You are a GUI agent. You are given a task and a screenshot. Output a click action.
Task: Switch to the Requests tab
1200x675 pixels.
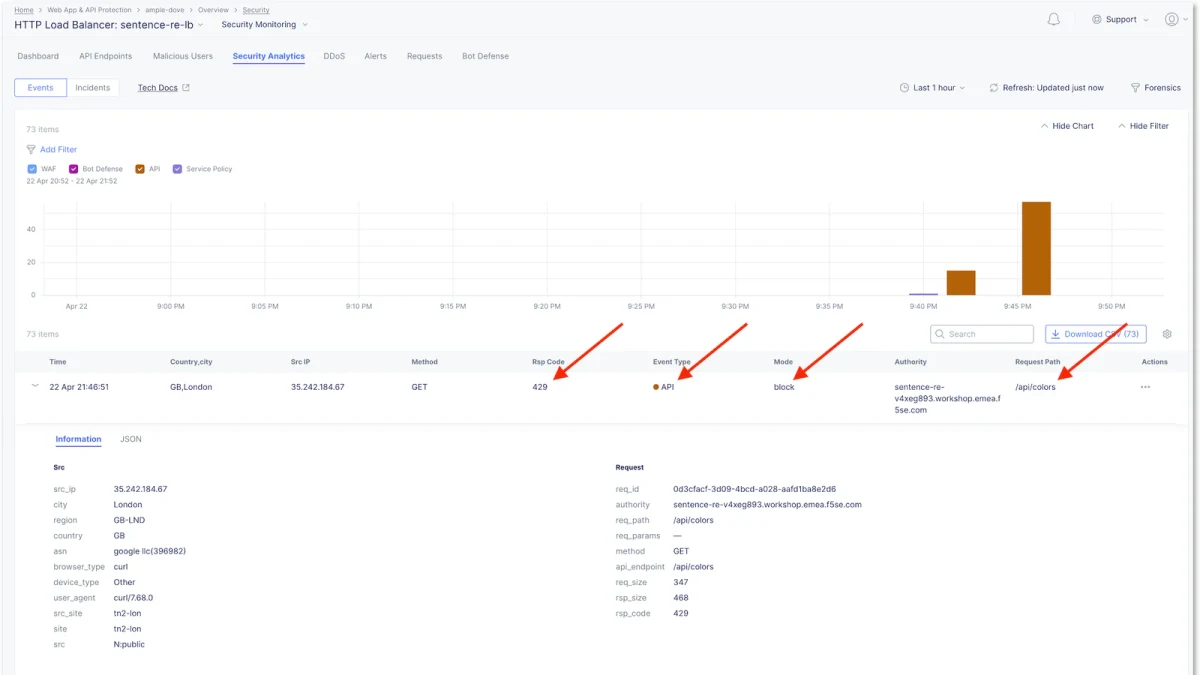425,56
